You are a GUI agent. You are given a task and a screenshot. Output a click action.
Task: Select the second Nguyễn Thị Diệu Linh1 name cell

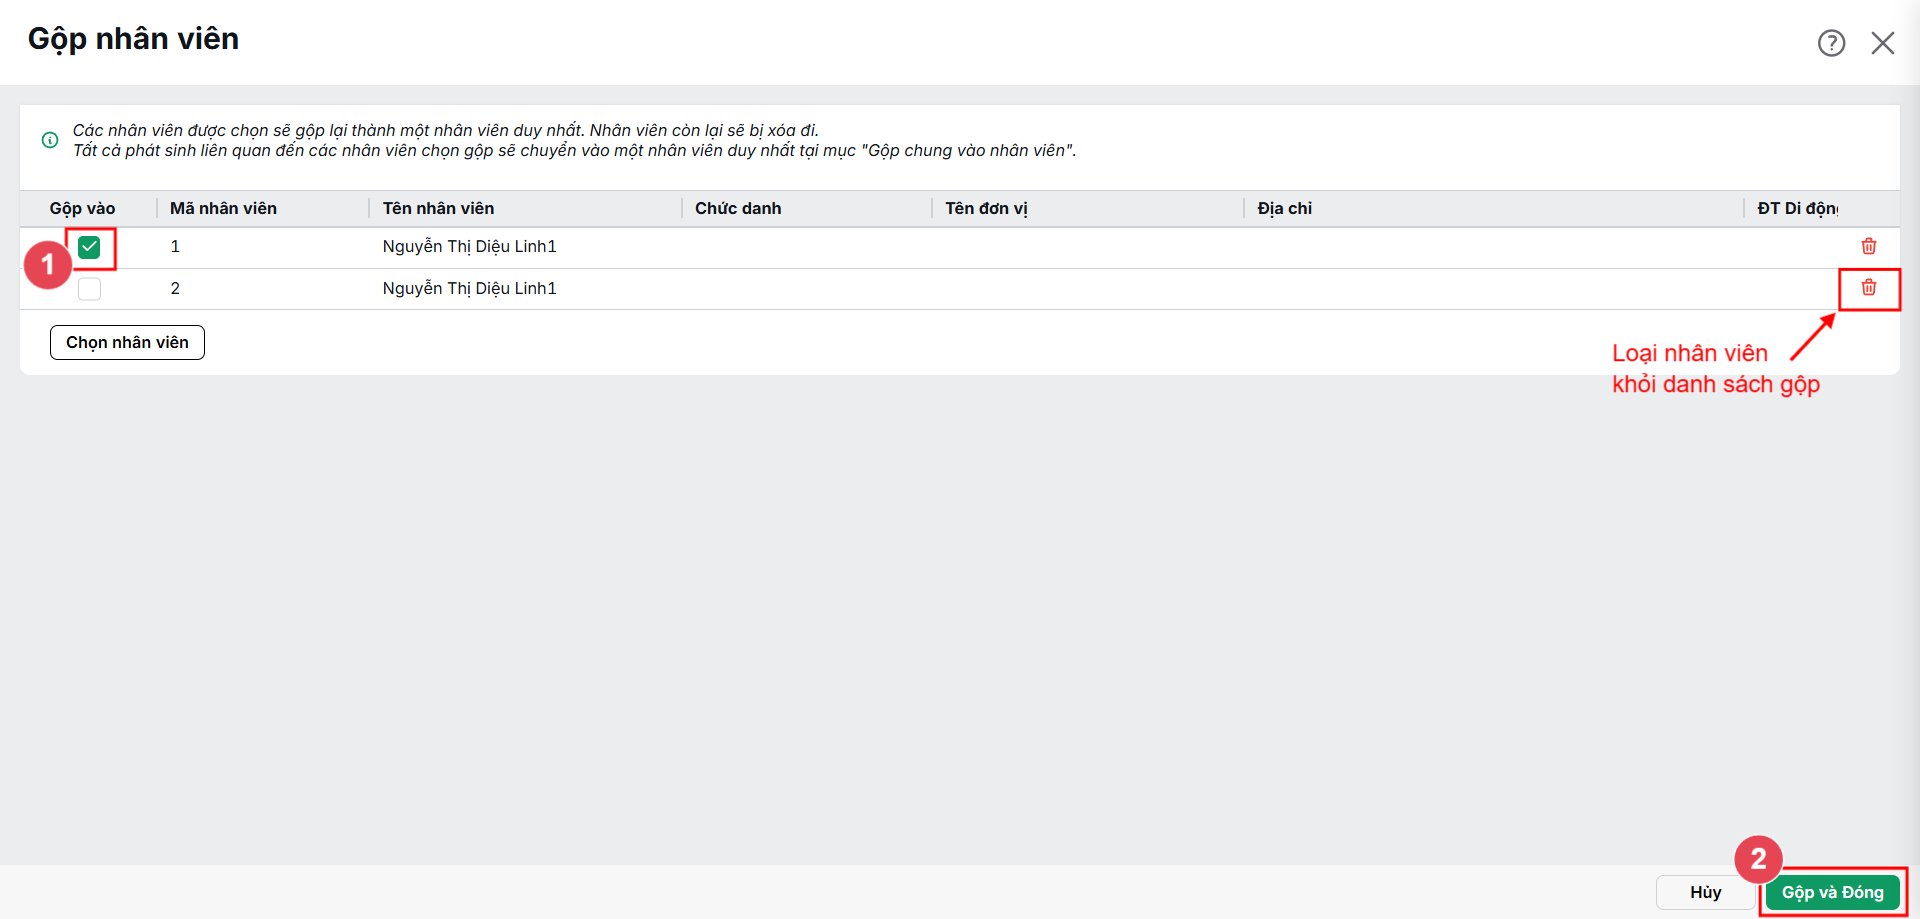click(469, 288)
